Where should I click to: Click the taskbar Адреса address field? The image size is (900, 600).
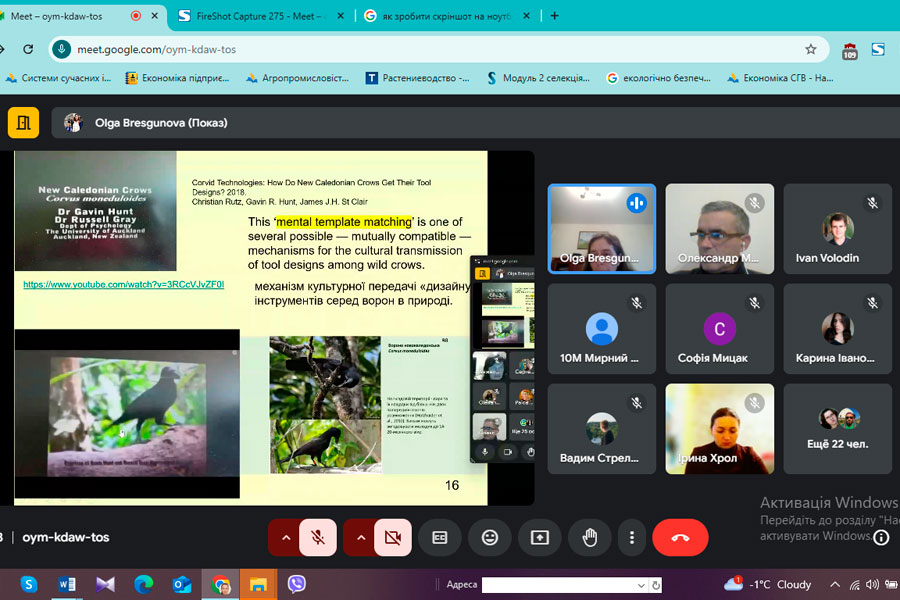click(x=558, y=585)
